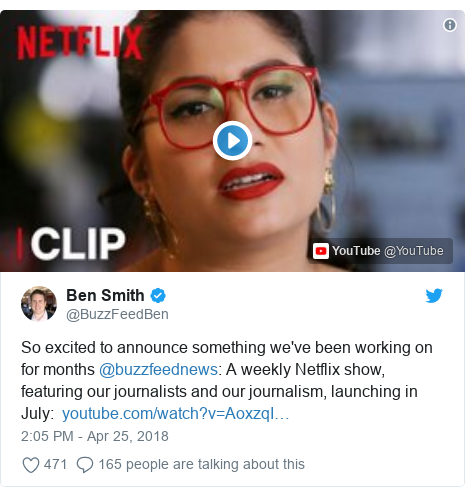465x497 pixels.
Task: Click the reply speech bubble icon
Action: (x=85, y=465)
